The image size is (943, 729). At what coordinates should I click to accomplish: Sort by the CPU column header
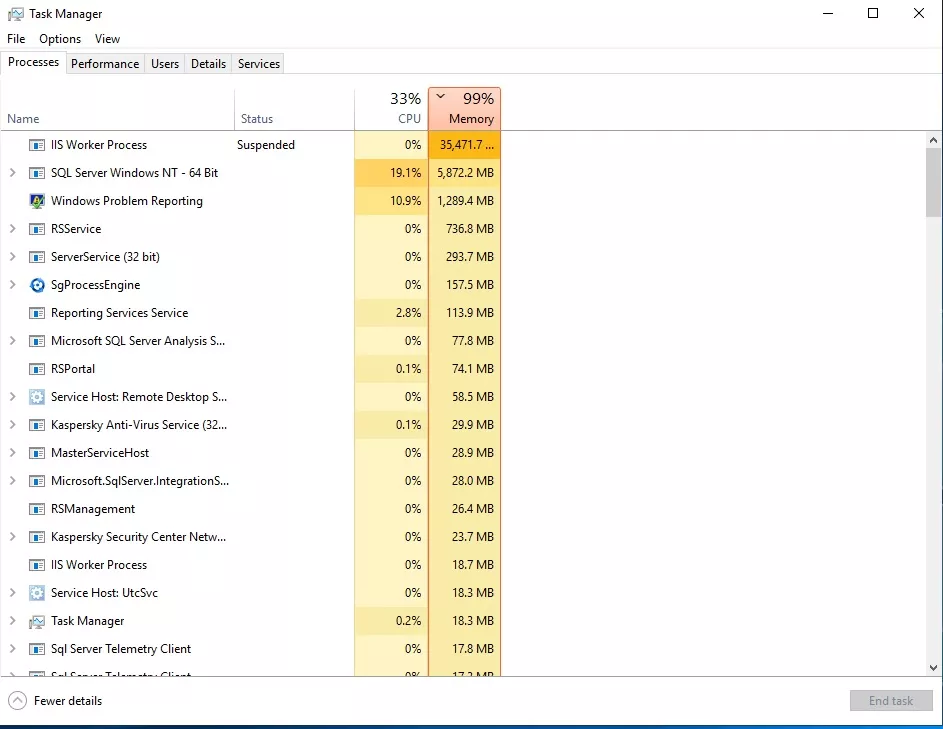[392, 109]
